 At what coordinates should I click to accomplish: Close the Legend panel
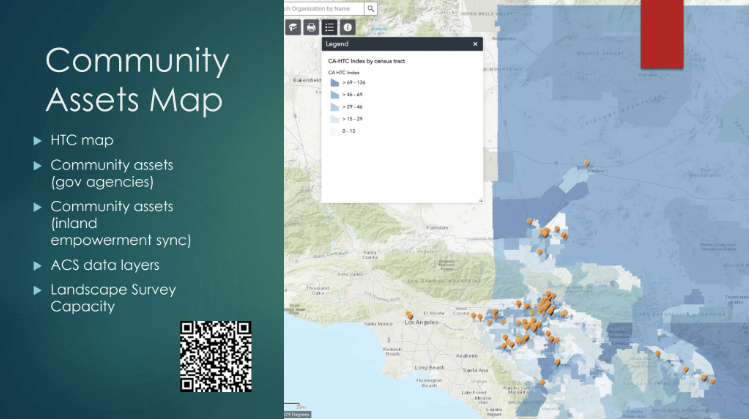[476, 44]
